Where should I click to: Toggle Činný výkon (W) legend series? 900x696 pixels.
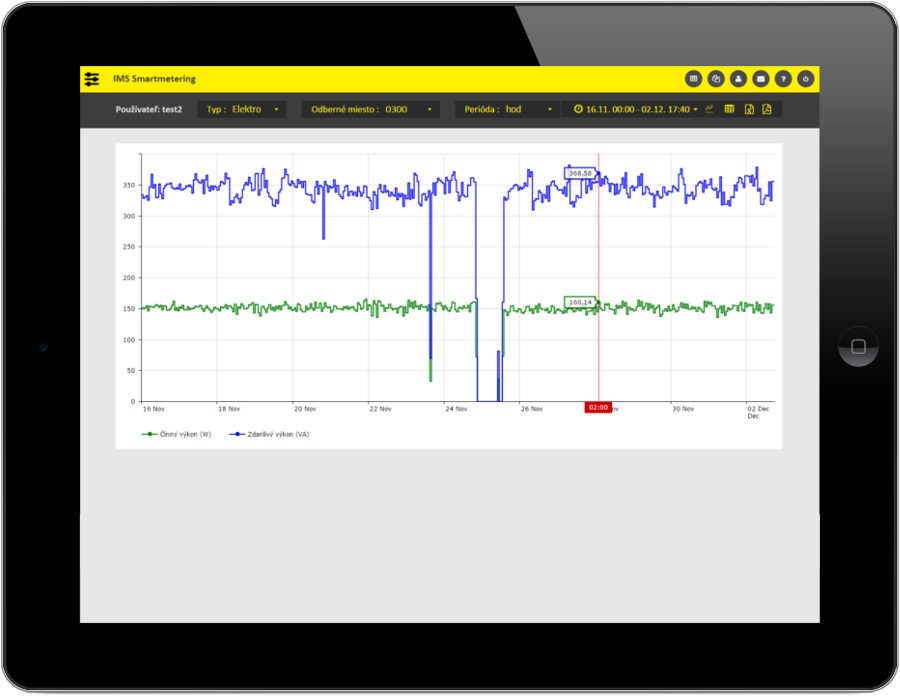(177, 434)
